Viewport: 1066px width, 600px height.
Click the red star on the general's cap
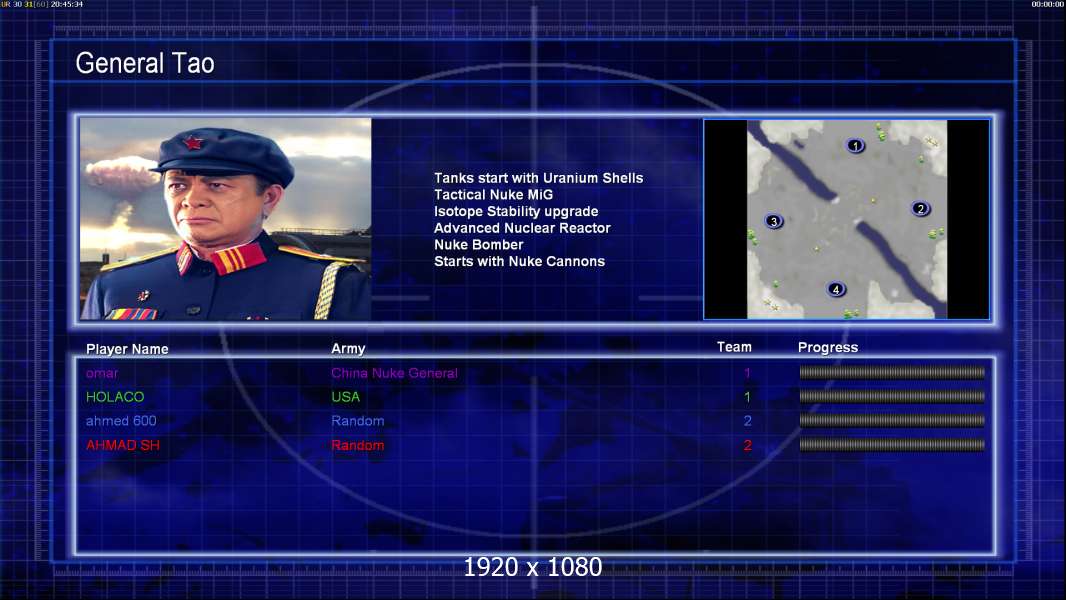pos(193,143)
